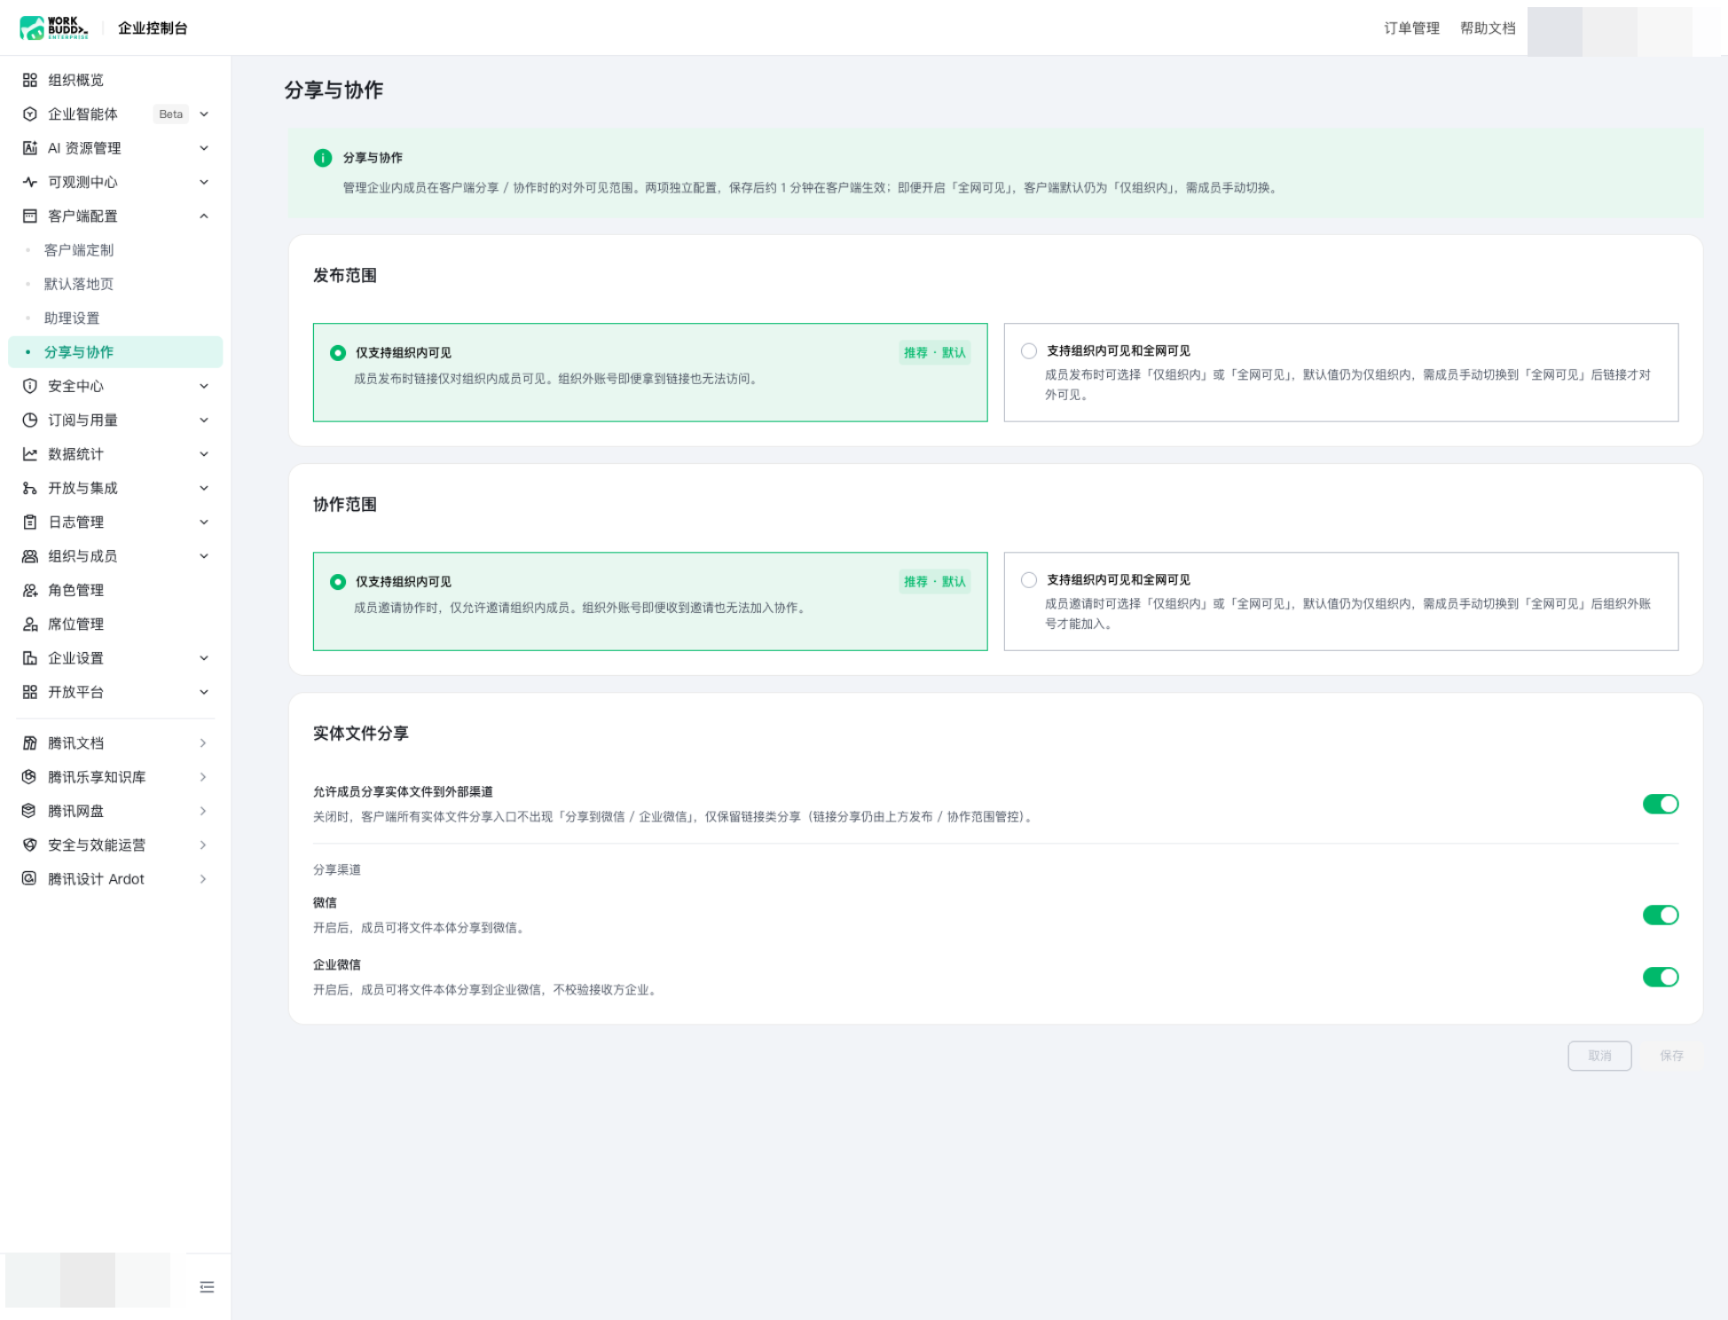
Task: Open the 客户端定制 submenu item
Action: tap(115, 250)
